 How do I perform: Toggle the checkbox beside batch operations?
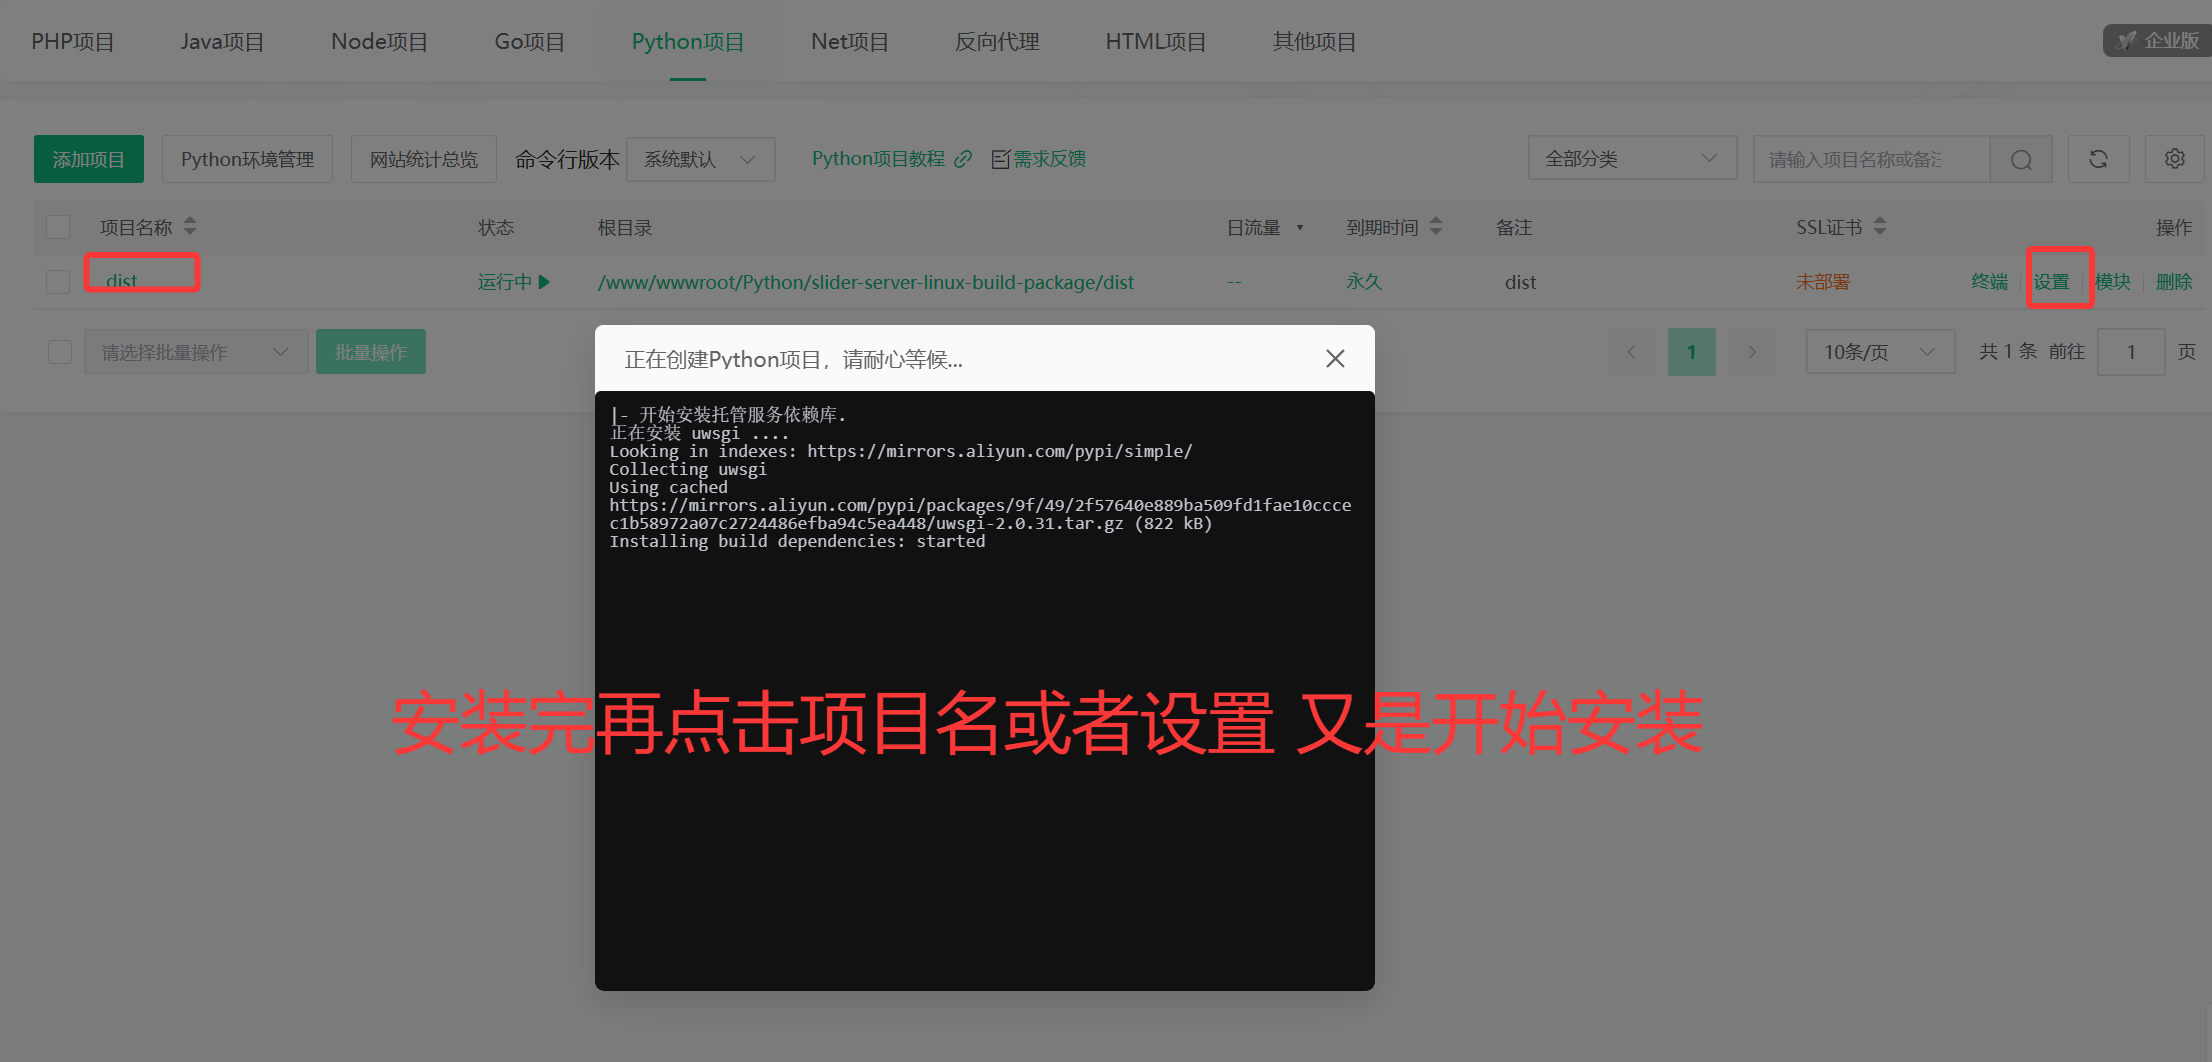pos(60,352)
